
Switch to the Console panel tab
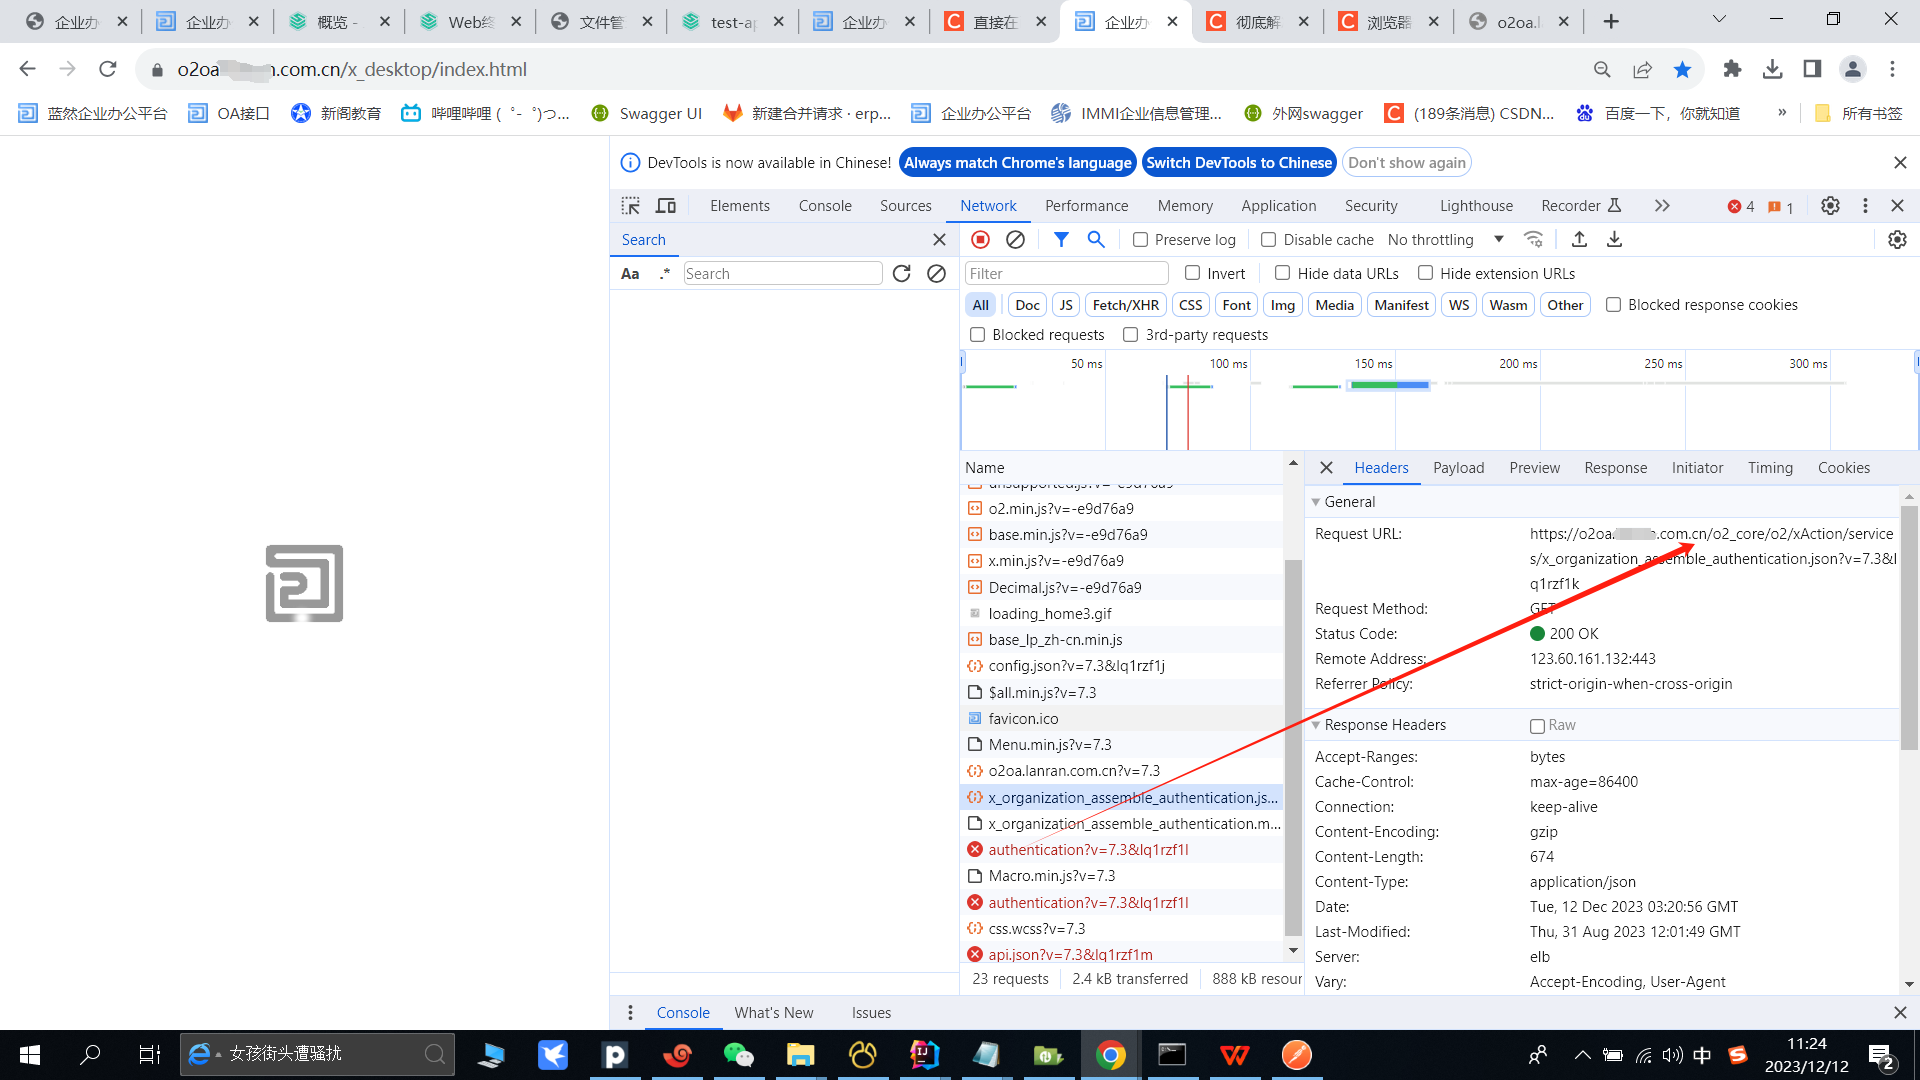[824, 206]
